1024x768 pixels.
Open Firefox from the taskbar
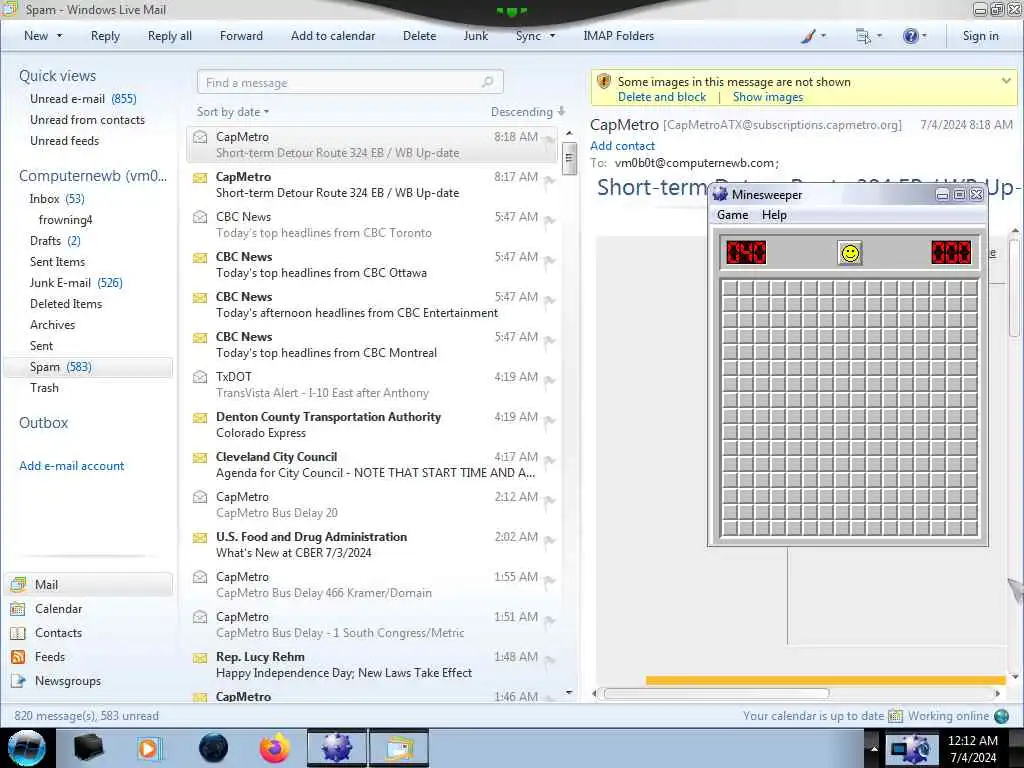(x=275, y=748)
